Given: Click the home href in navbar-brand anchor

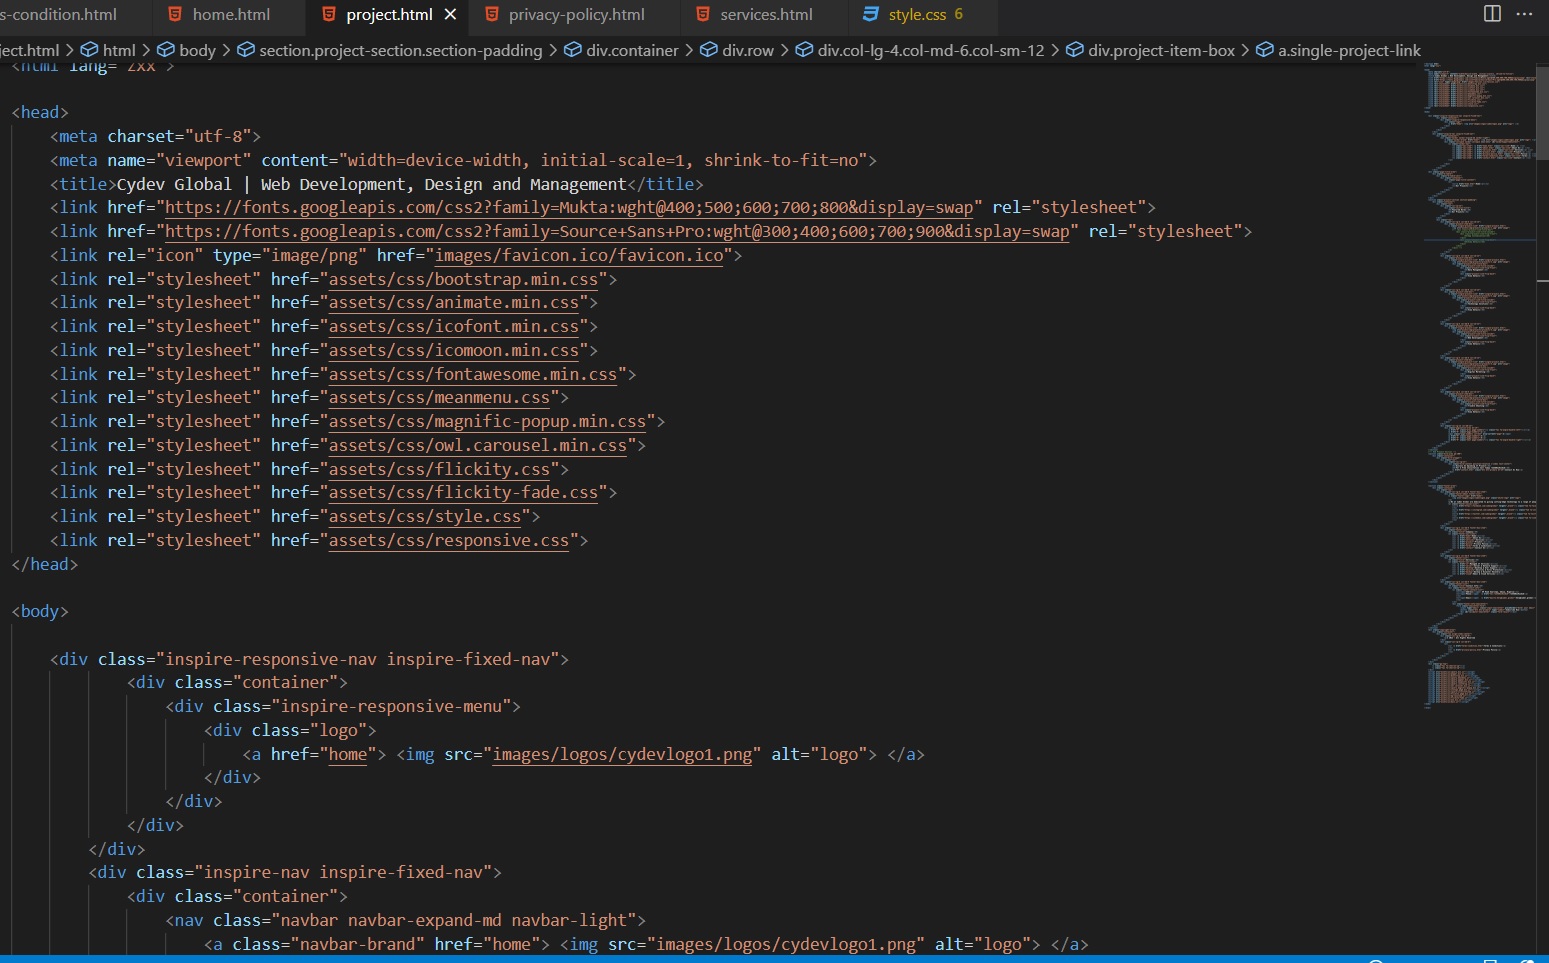Looking at the screenshot, I should click(x=511, y=945).
